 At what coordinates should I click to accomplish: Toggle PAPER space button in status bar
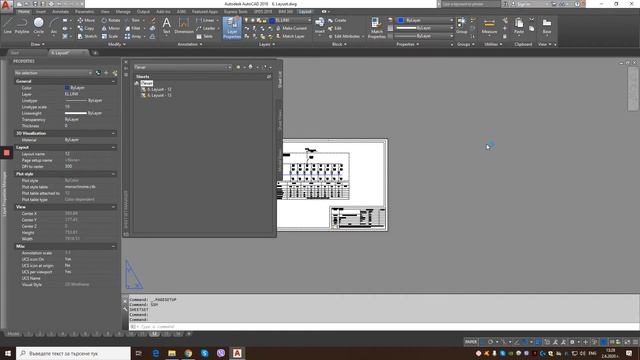(471, 342)
